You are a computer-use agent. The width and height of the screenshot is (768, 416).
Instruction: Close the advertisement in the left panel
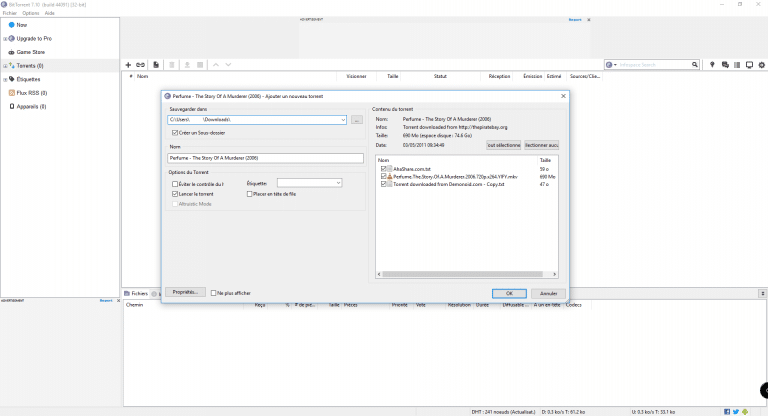[118, 300]
